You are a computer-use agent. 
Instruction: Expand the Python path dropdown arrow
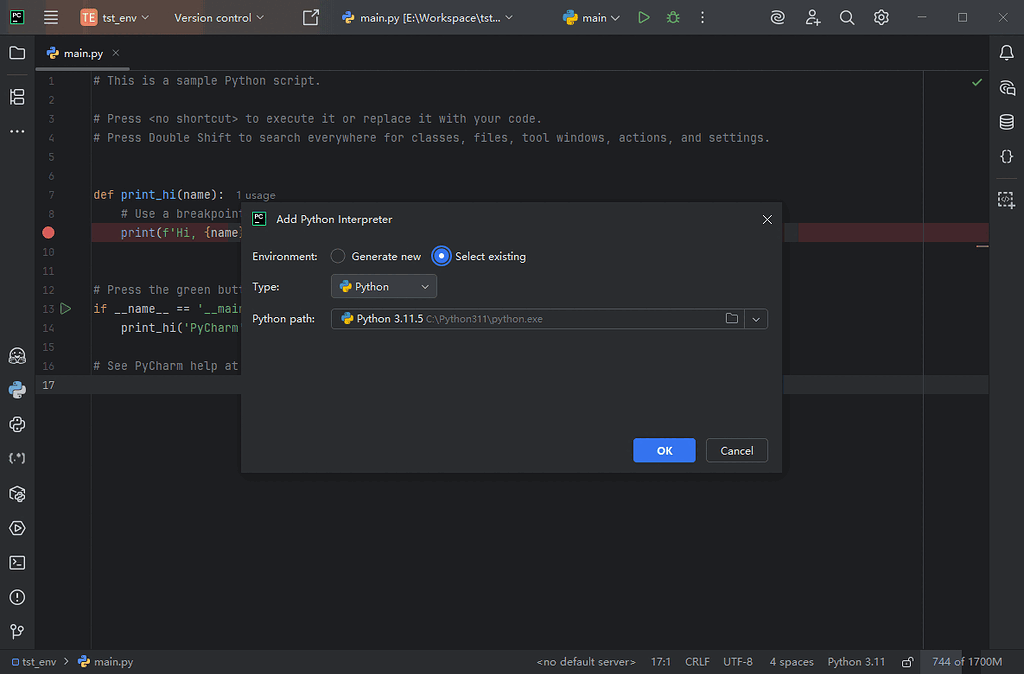coord(756,319)
